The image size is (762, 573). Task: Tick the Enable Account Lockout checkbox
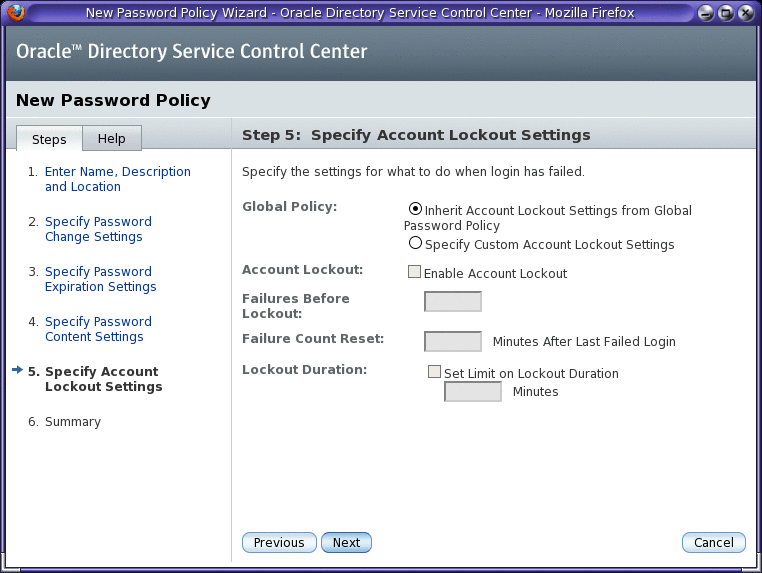[x=414, y=271]
